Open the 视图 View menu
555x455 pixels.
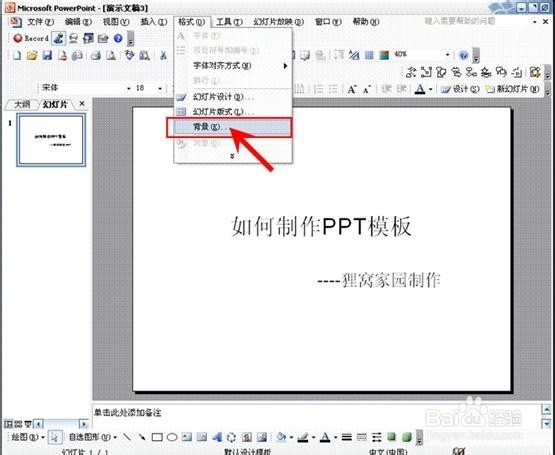tap(116, 22)
